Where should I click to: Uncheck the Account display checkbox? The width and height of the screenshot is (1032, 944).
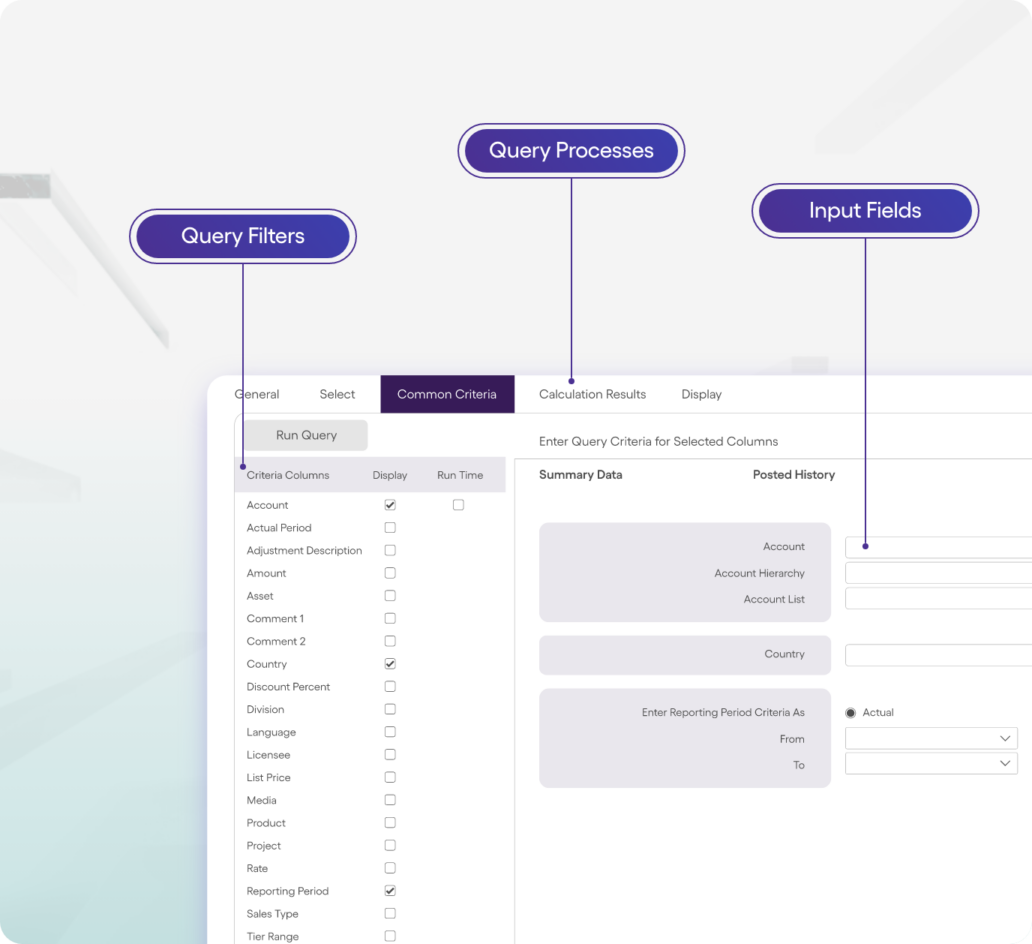point(390,505)
